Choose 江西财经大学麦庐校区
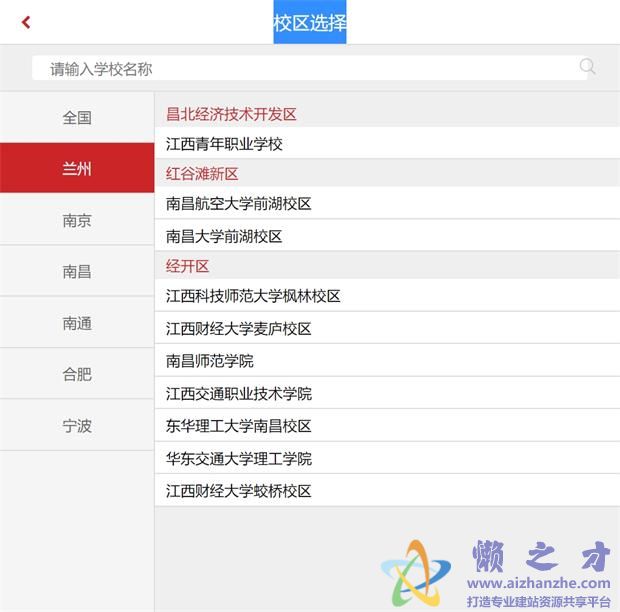This screenshot has width=620, height=612. pos(239,329)
